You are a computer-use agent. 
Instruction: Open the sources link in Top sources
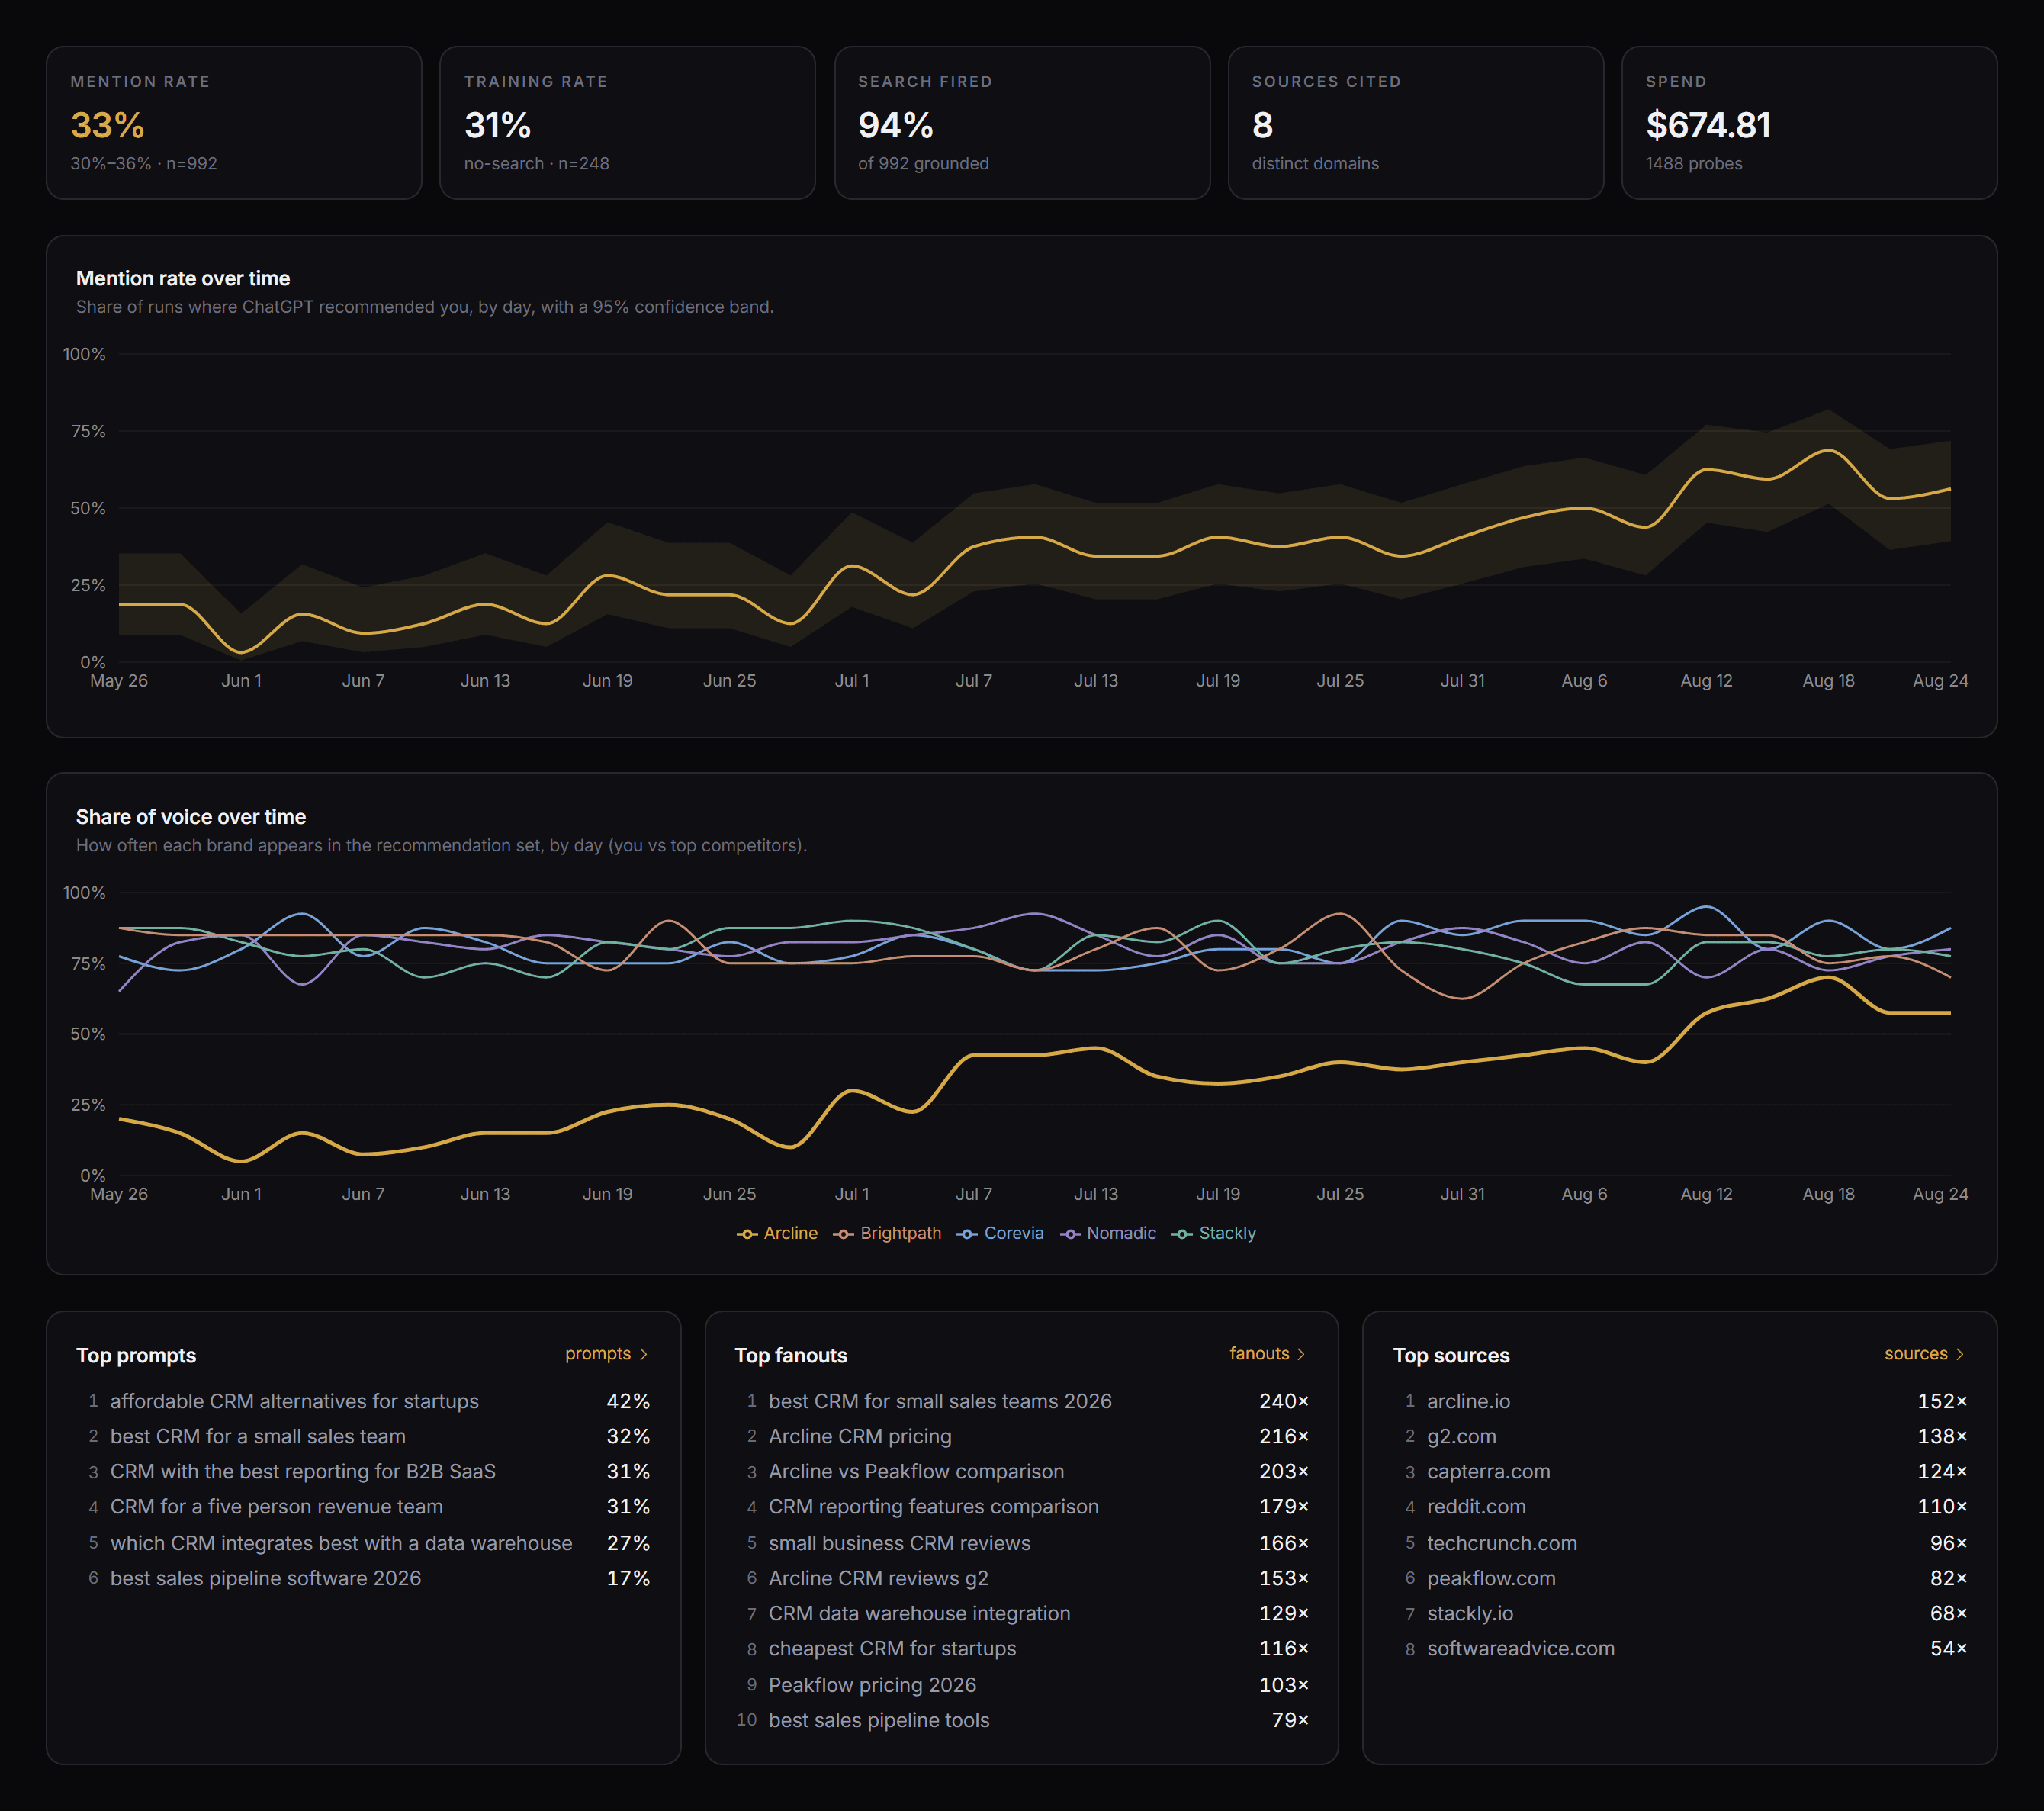pyautogui.click(x=1924, y=1353)
